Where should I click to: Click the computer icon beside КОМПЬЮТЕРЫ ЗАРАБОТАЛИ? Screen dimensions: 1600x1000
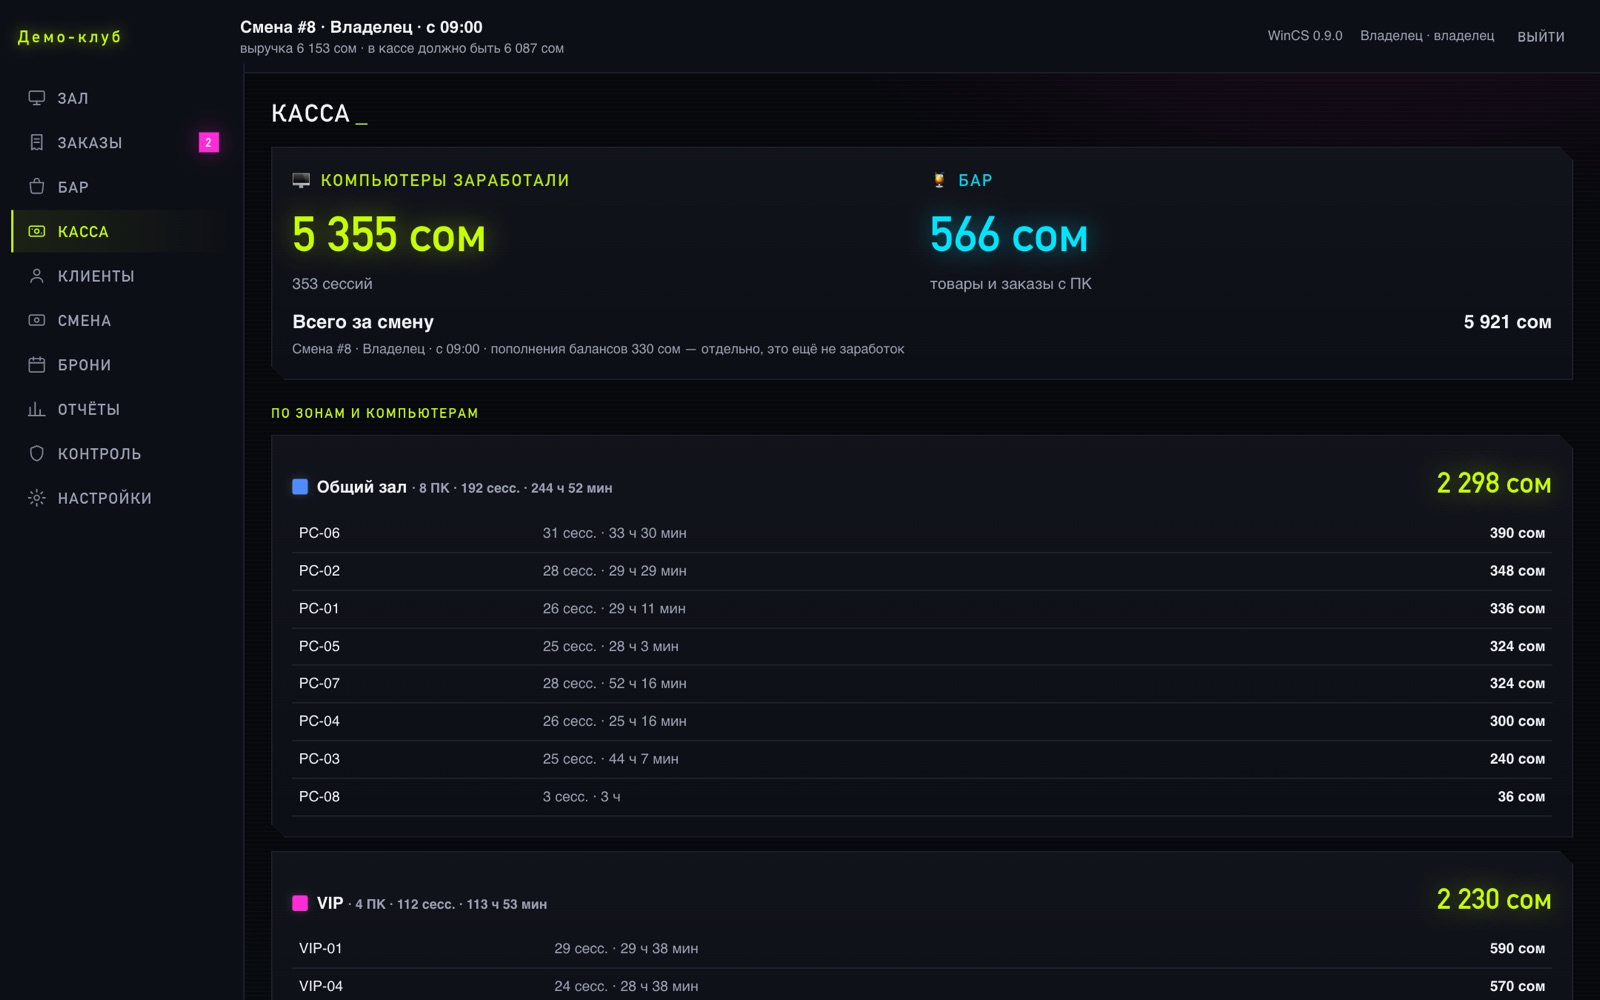pos(301,180)
